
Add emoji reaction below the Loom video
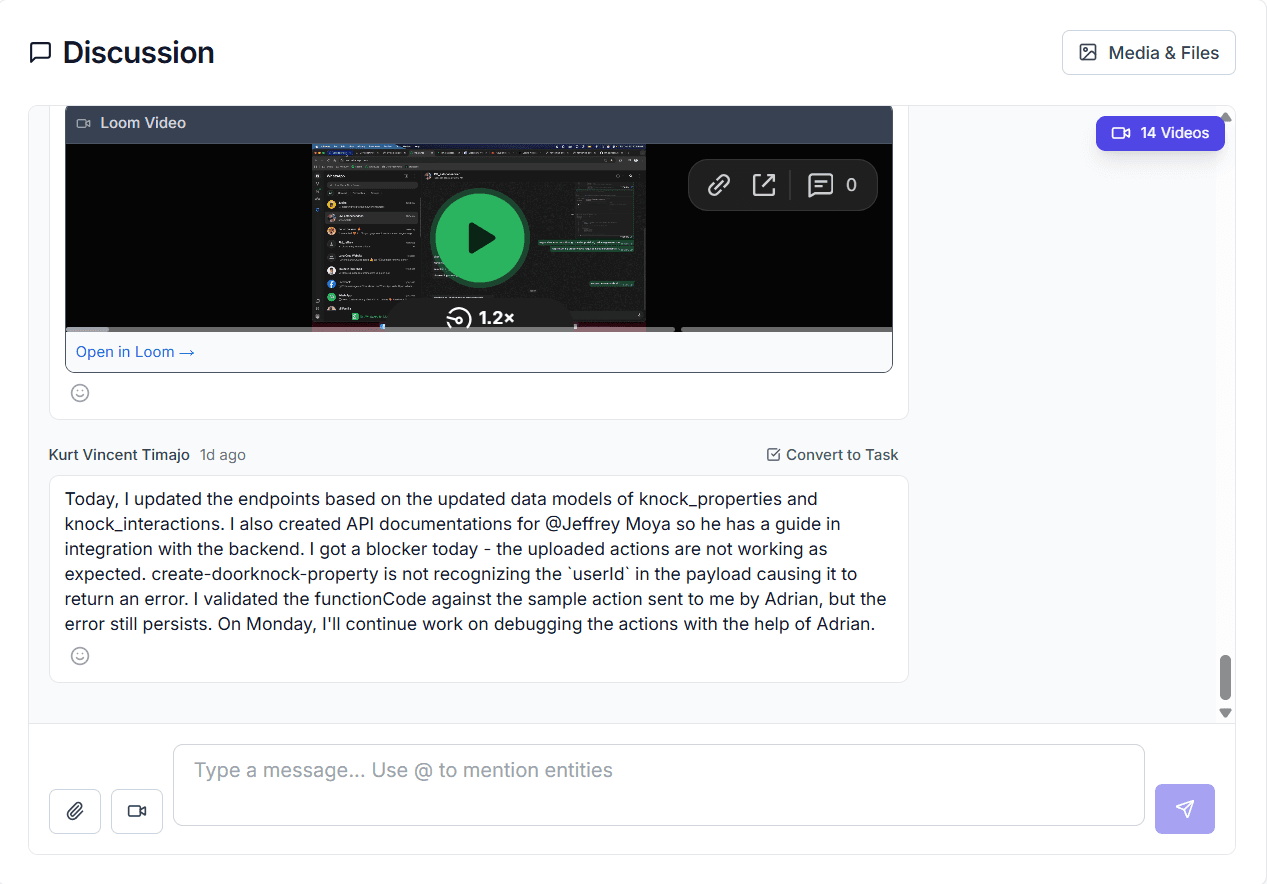[x=80, y=393]
